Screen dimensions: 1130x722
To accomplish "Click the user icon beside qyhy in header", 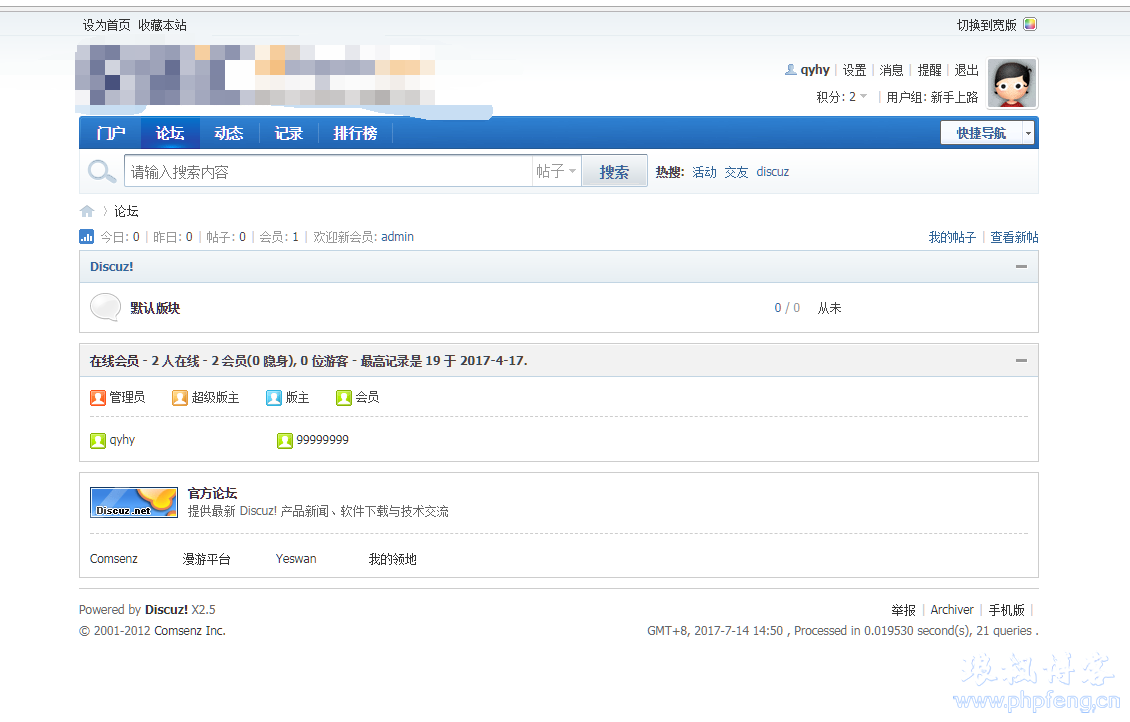I will (x=791, y=70).
